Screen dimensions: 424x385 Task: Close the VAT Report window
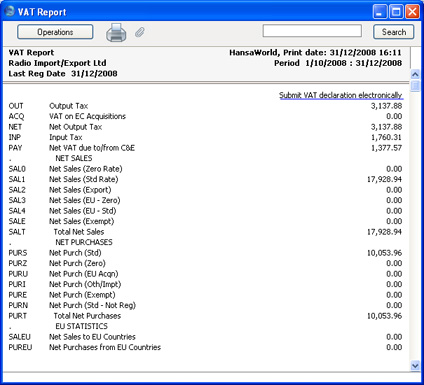[x=412, y=12]
